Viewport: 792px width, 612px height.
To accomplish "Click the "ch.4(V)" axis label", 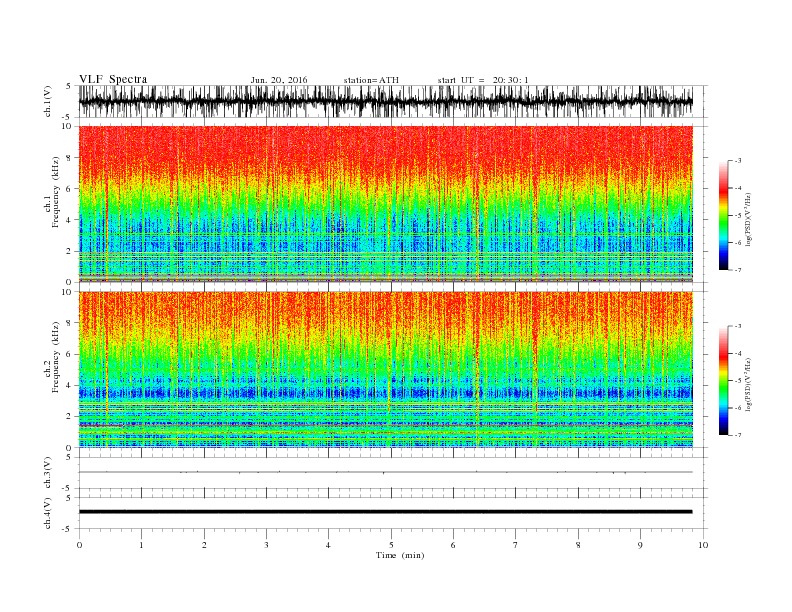I will [x=48, y=513].
